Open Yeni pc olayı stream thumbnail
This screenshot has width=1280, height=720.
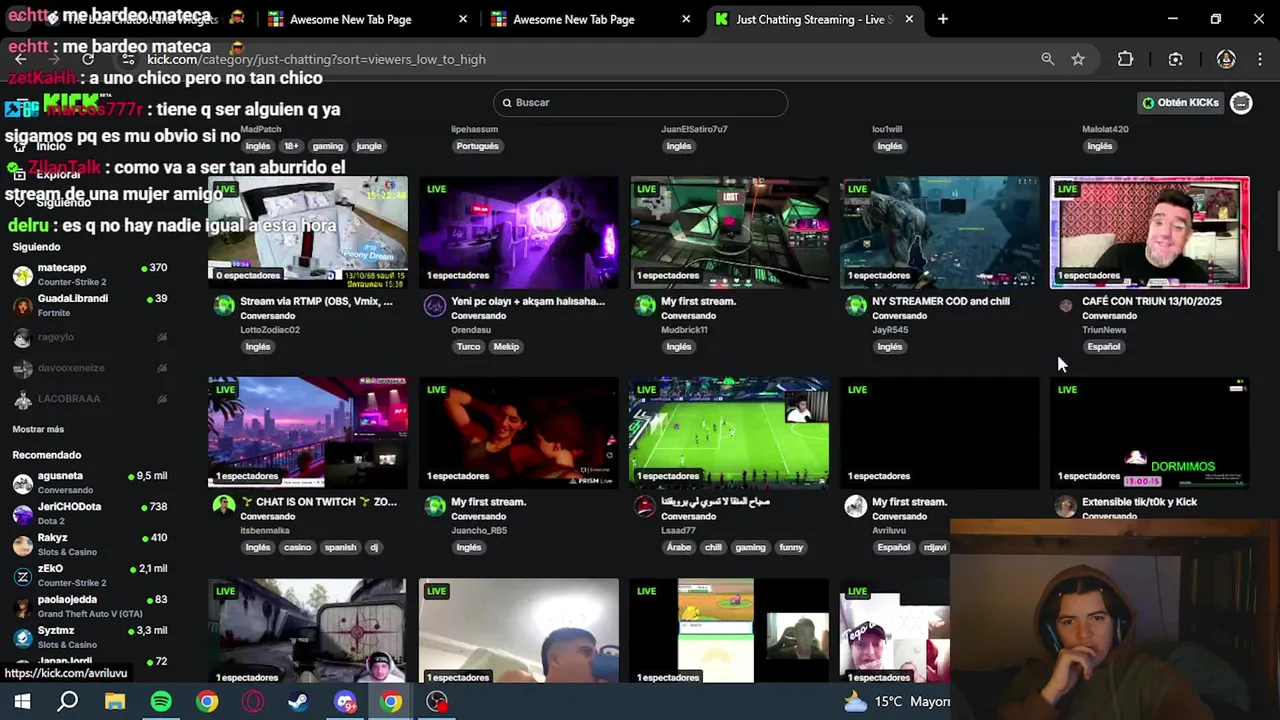[519, 233]
